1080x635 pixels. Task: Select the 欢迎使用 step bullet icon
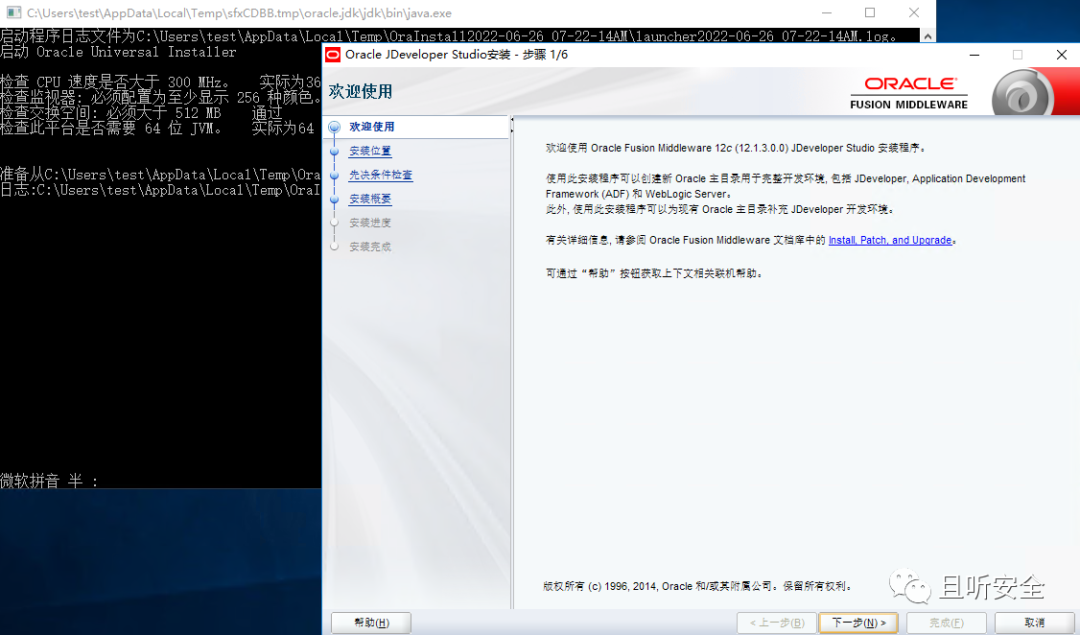coord(335,127)
